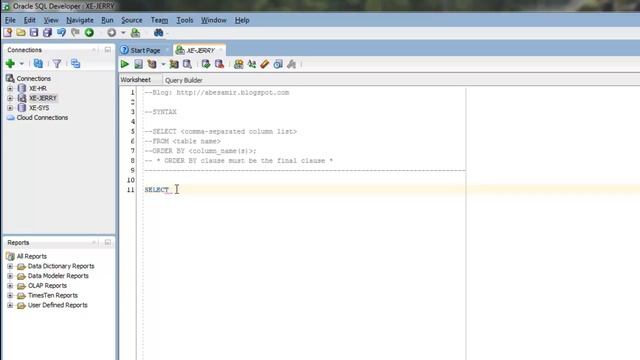Screen dimensions: 640x360
Task: Click the Run Script icon
Action: tap(138, 64)
